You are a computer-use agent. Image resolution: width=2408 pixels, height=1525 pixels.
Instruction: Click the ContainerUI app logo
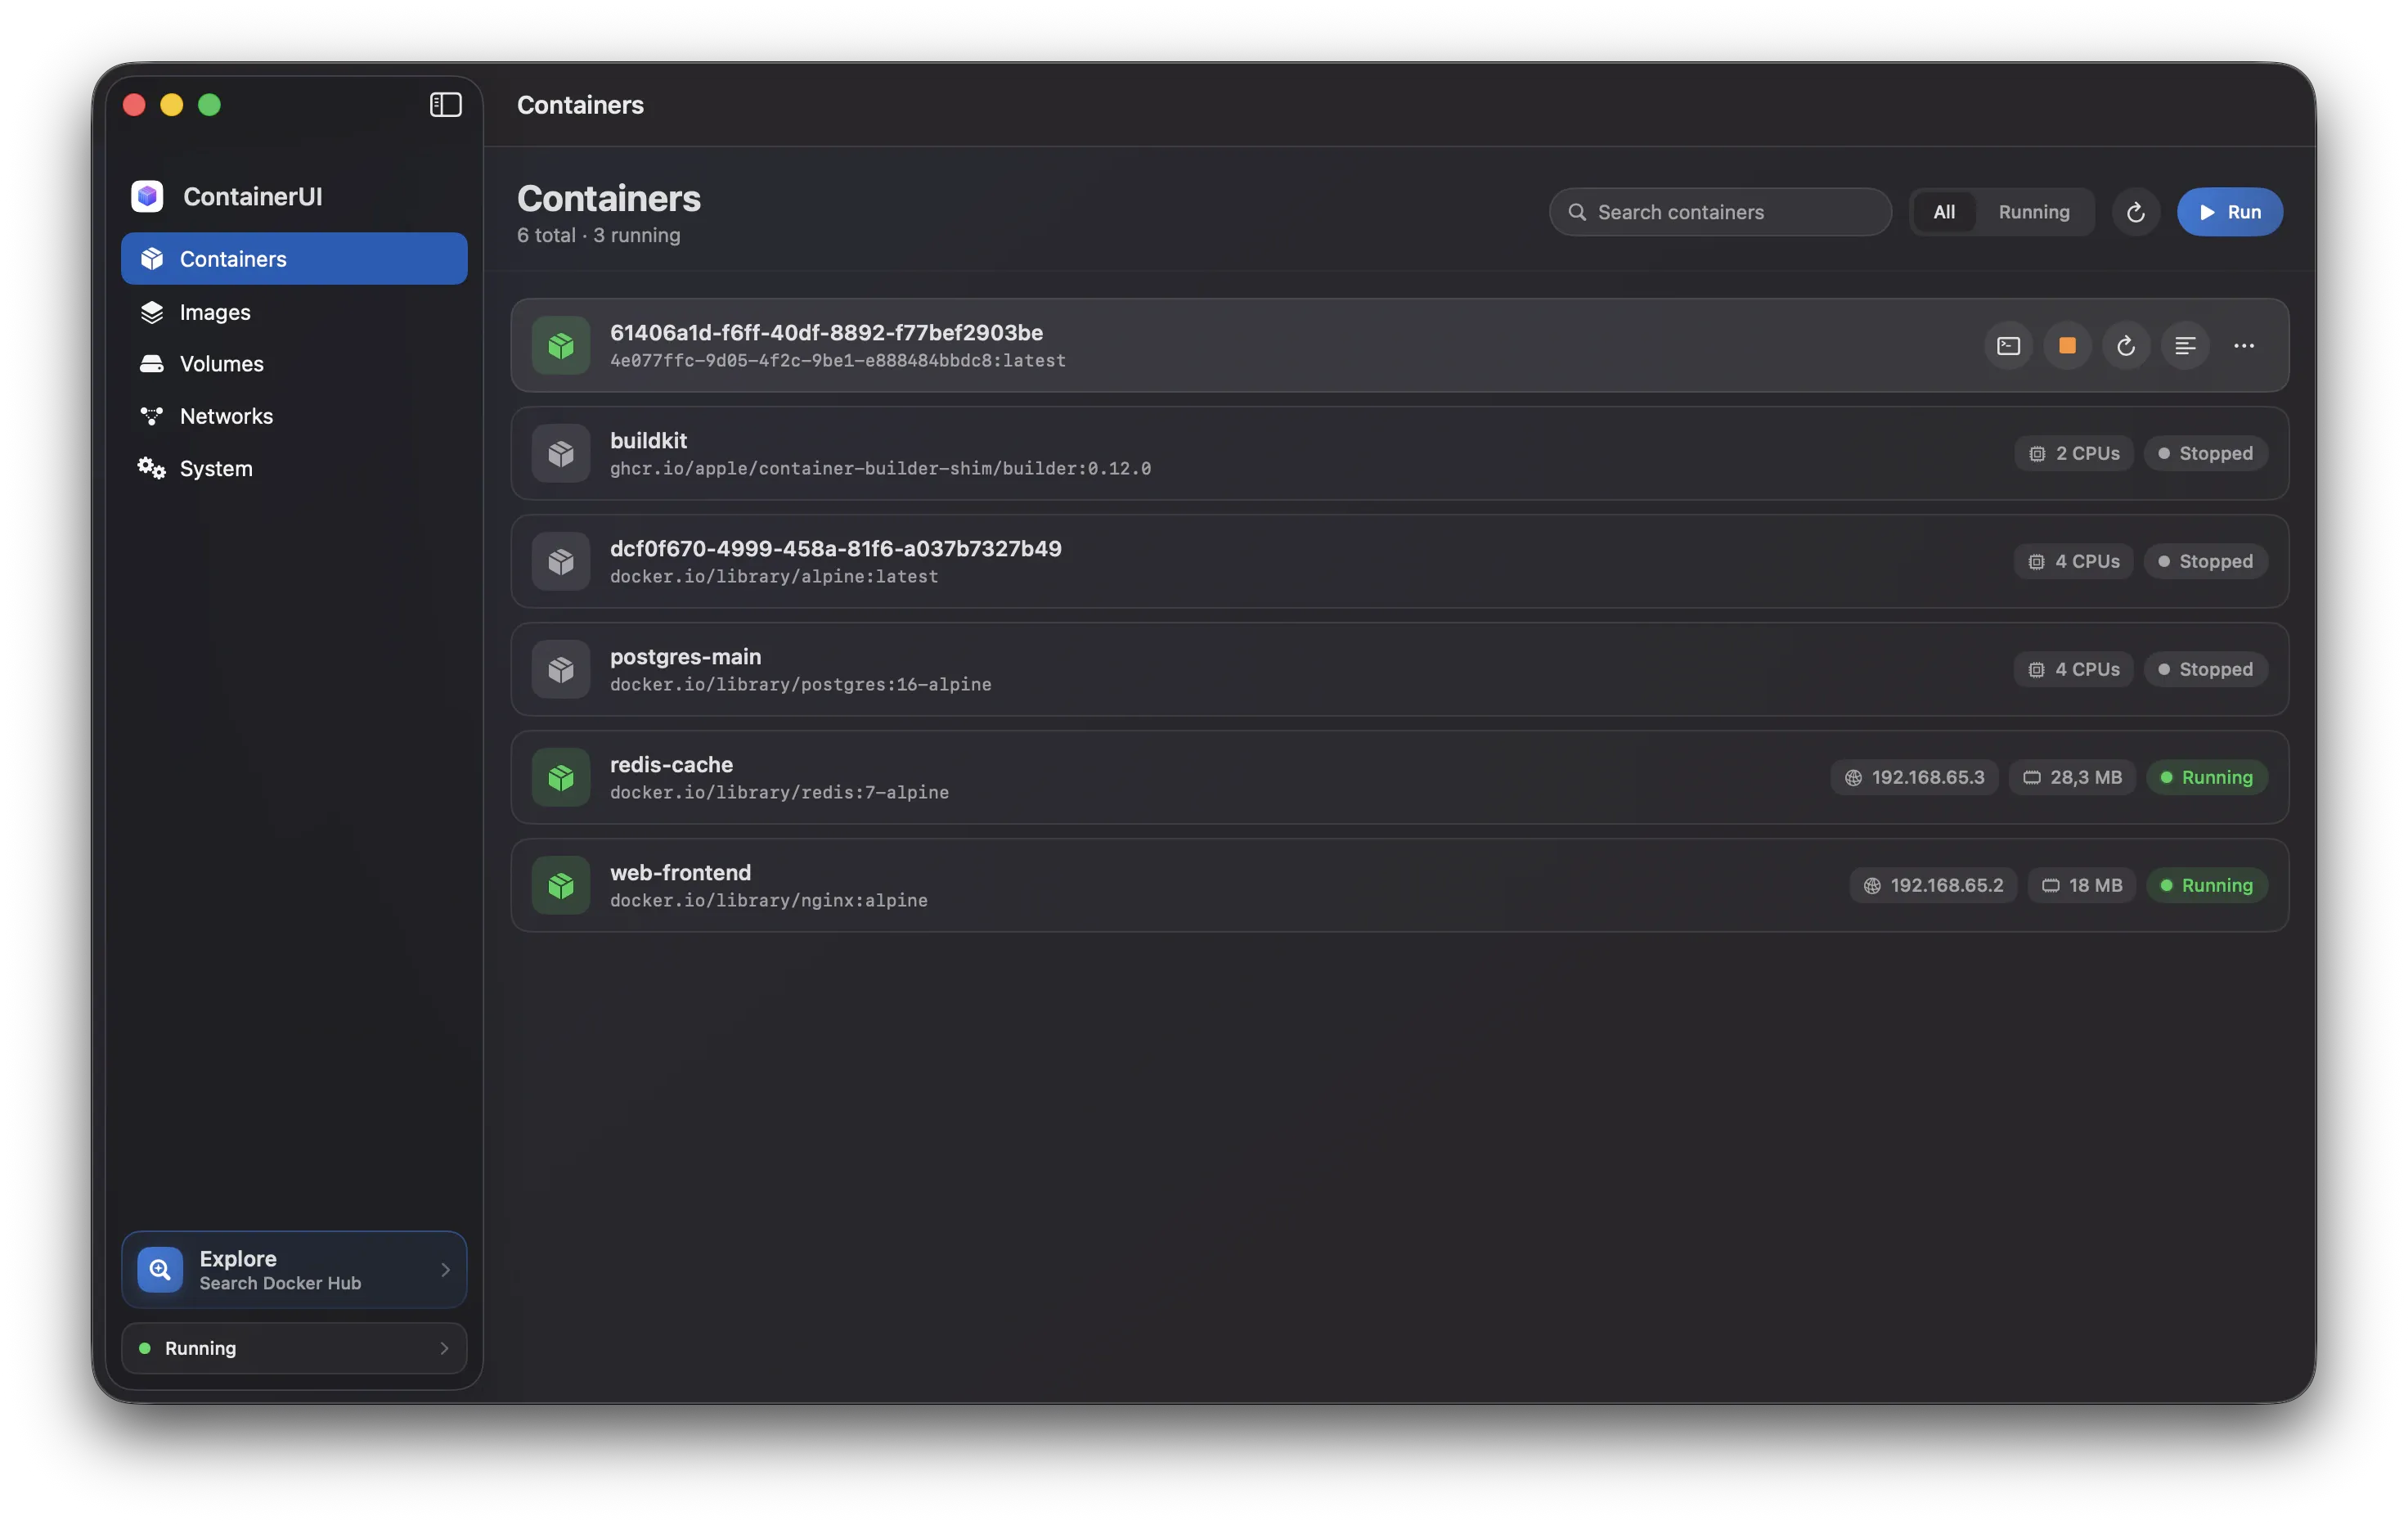(147, 196)
